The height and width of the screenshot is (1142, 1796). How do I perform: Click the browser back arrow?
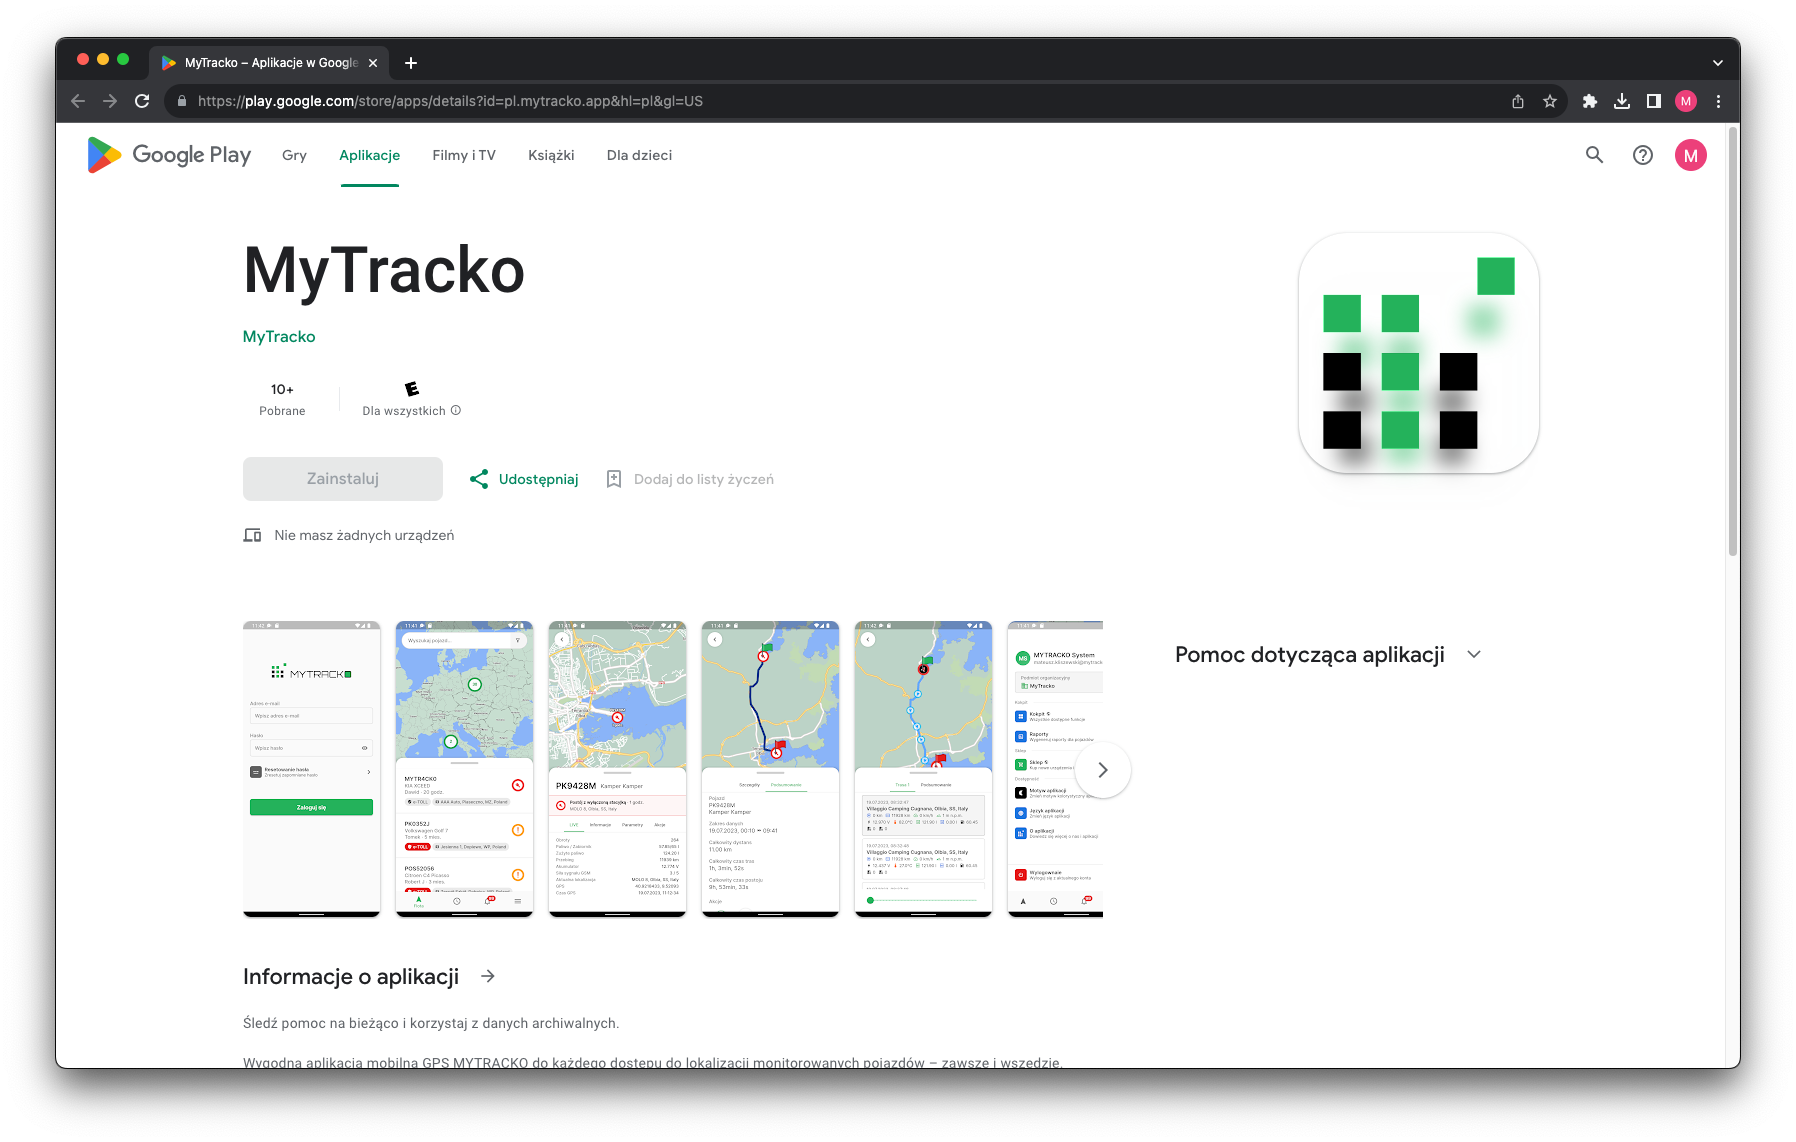pyautogui.click(x=78, y=101)
